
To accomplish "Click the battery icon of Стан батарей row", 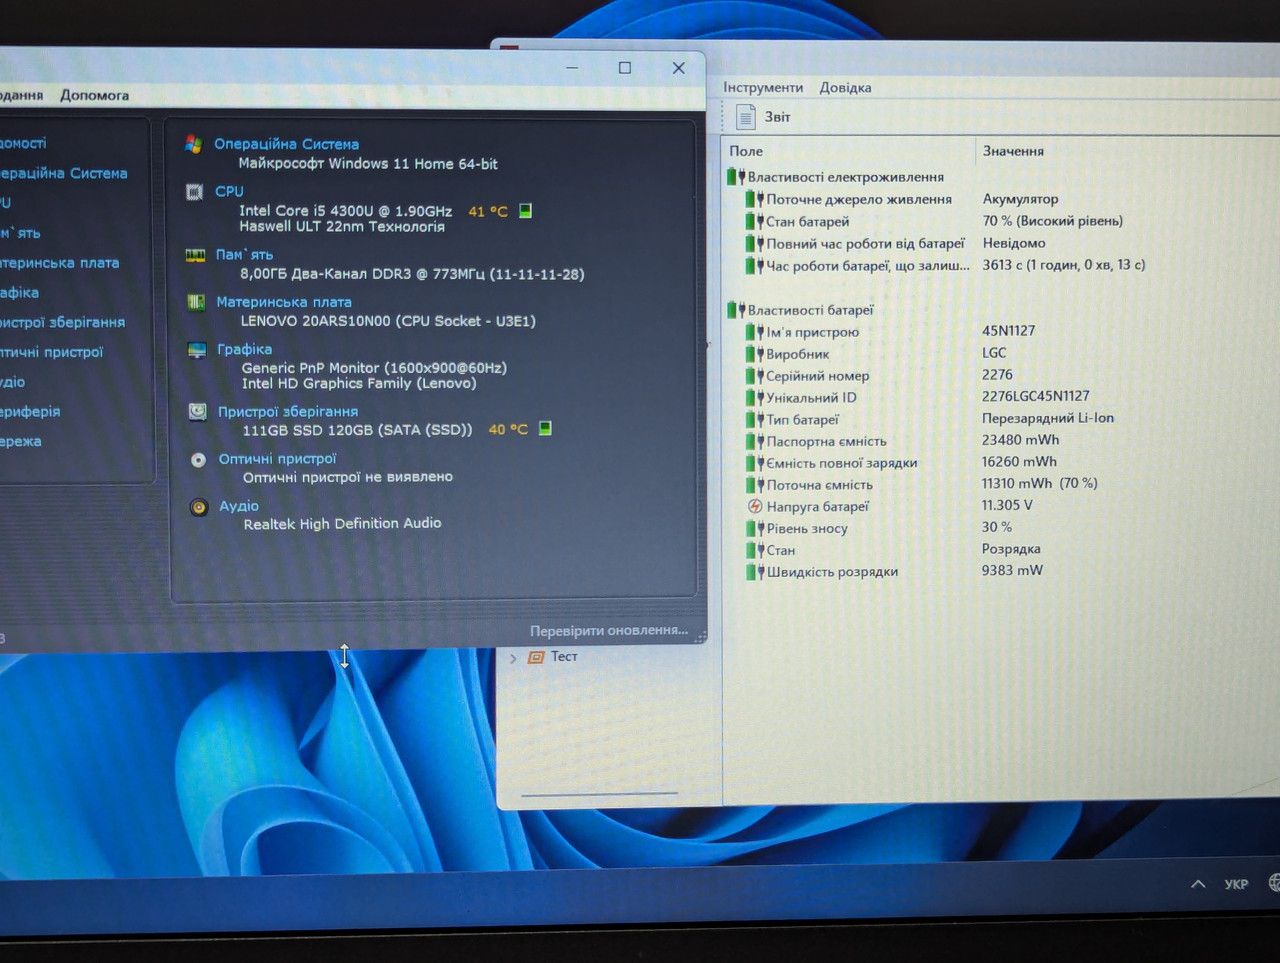I will 754,221.
